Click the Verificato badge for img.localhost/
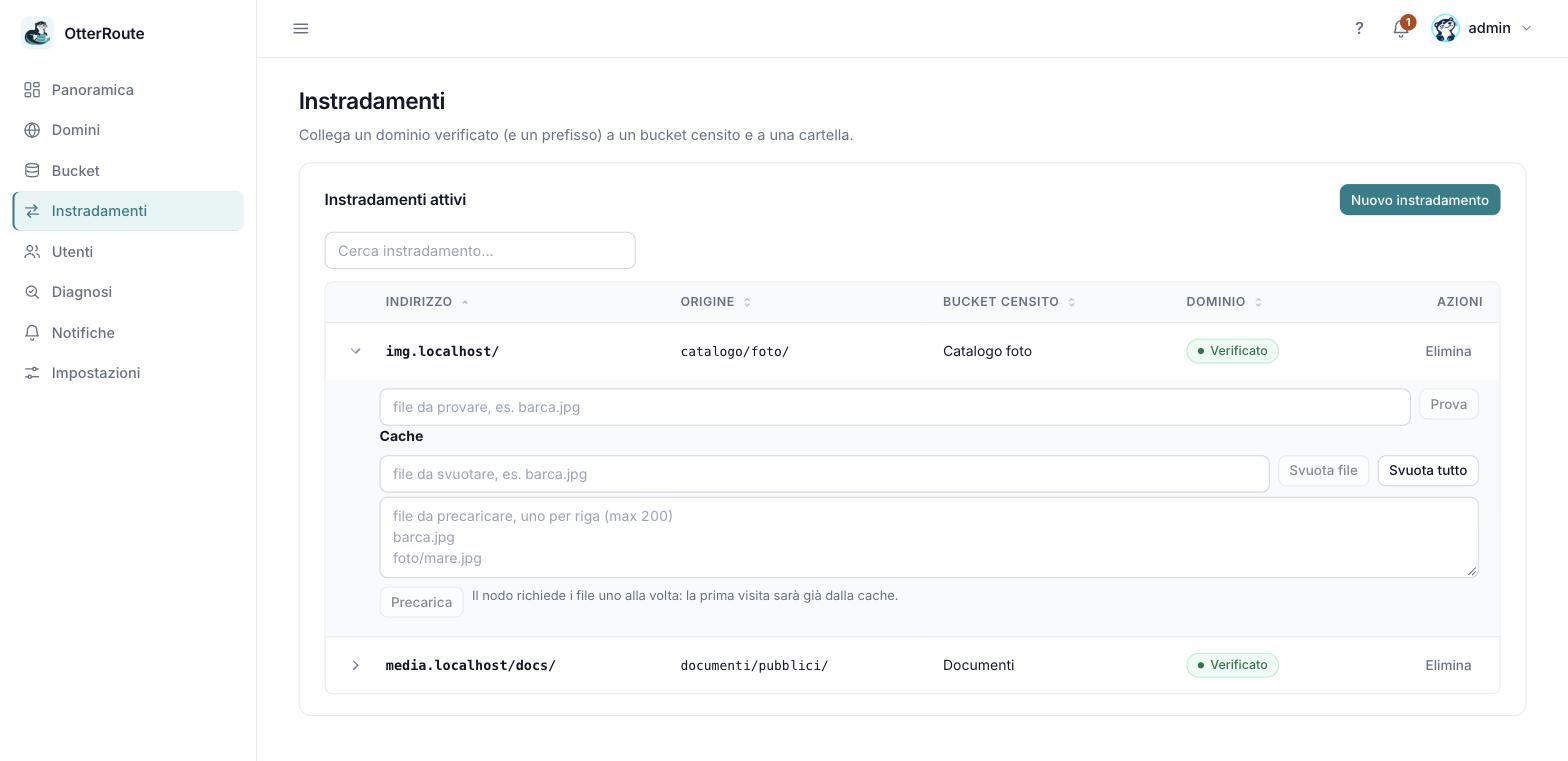Screen dimensions: 1568x761 coord(1232,351)
